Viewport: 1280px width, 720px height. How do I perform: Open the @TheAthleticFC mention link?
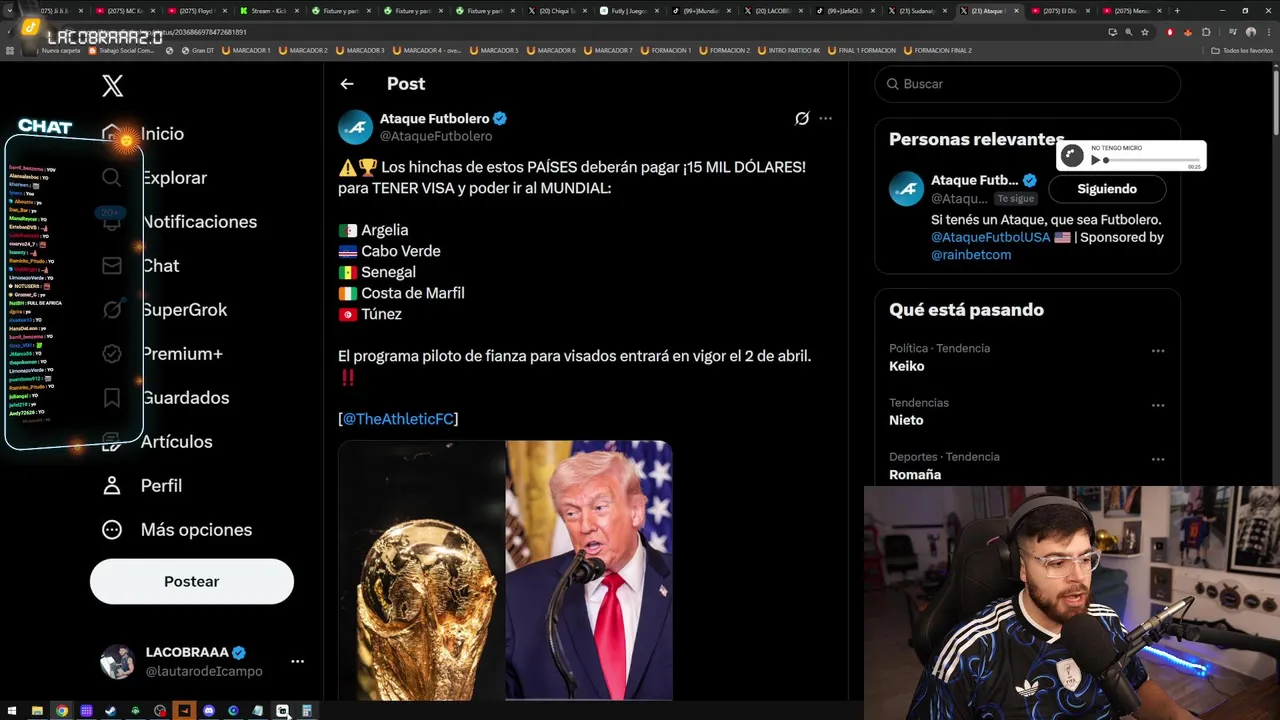(398, 419)
